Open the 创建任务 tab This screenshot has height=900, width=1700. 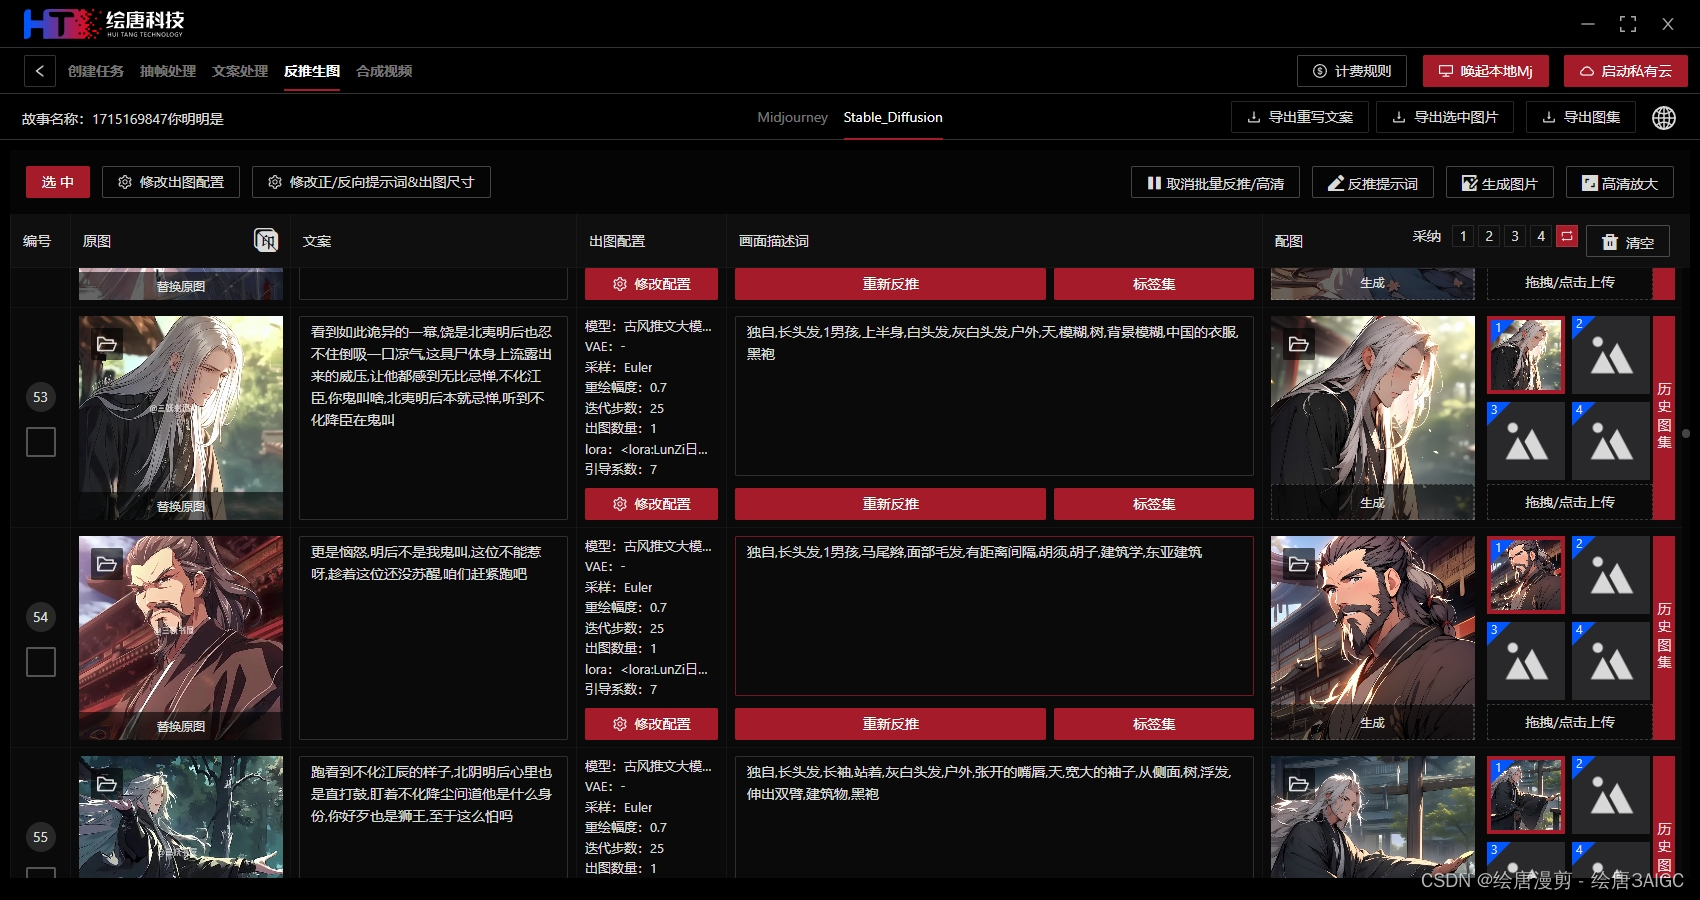pos(96,71)
